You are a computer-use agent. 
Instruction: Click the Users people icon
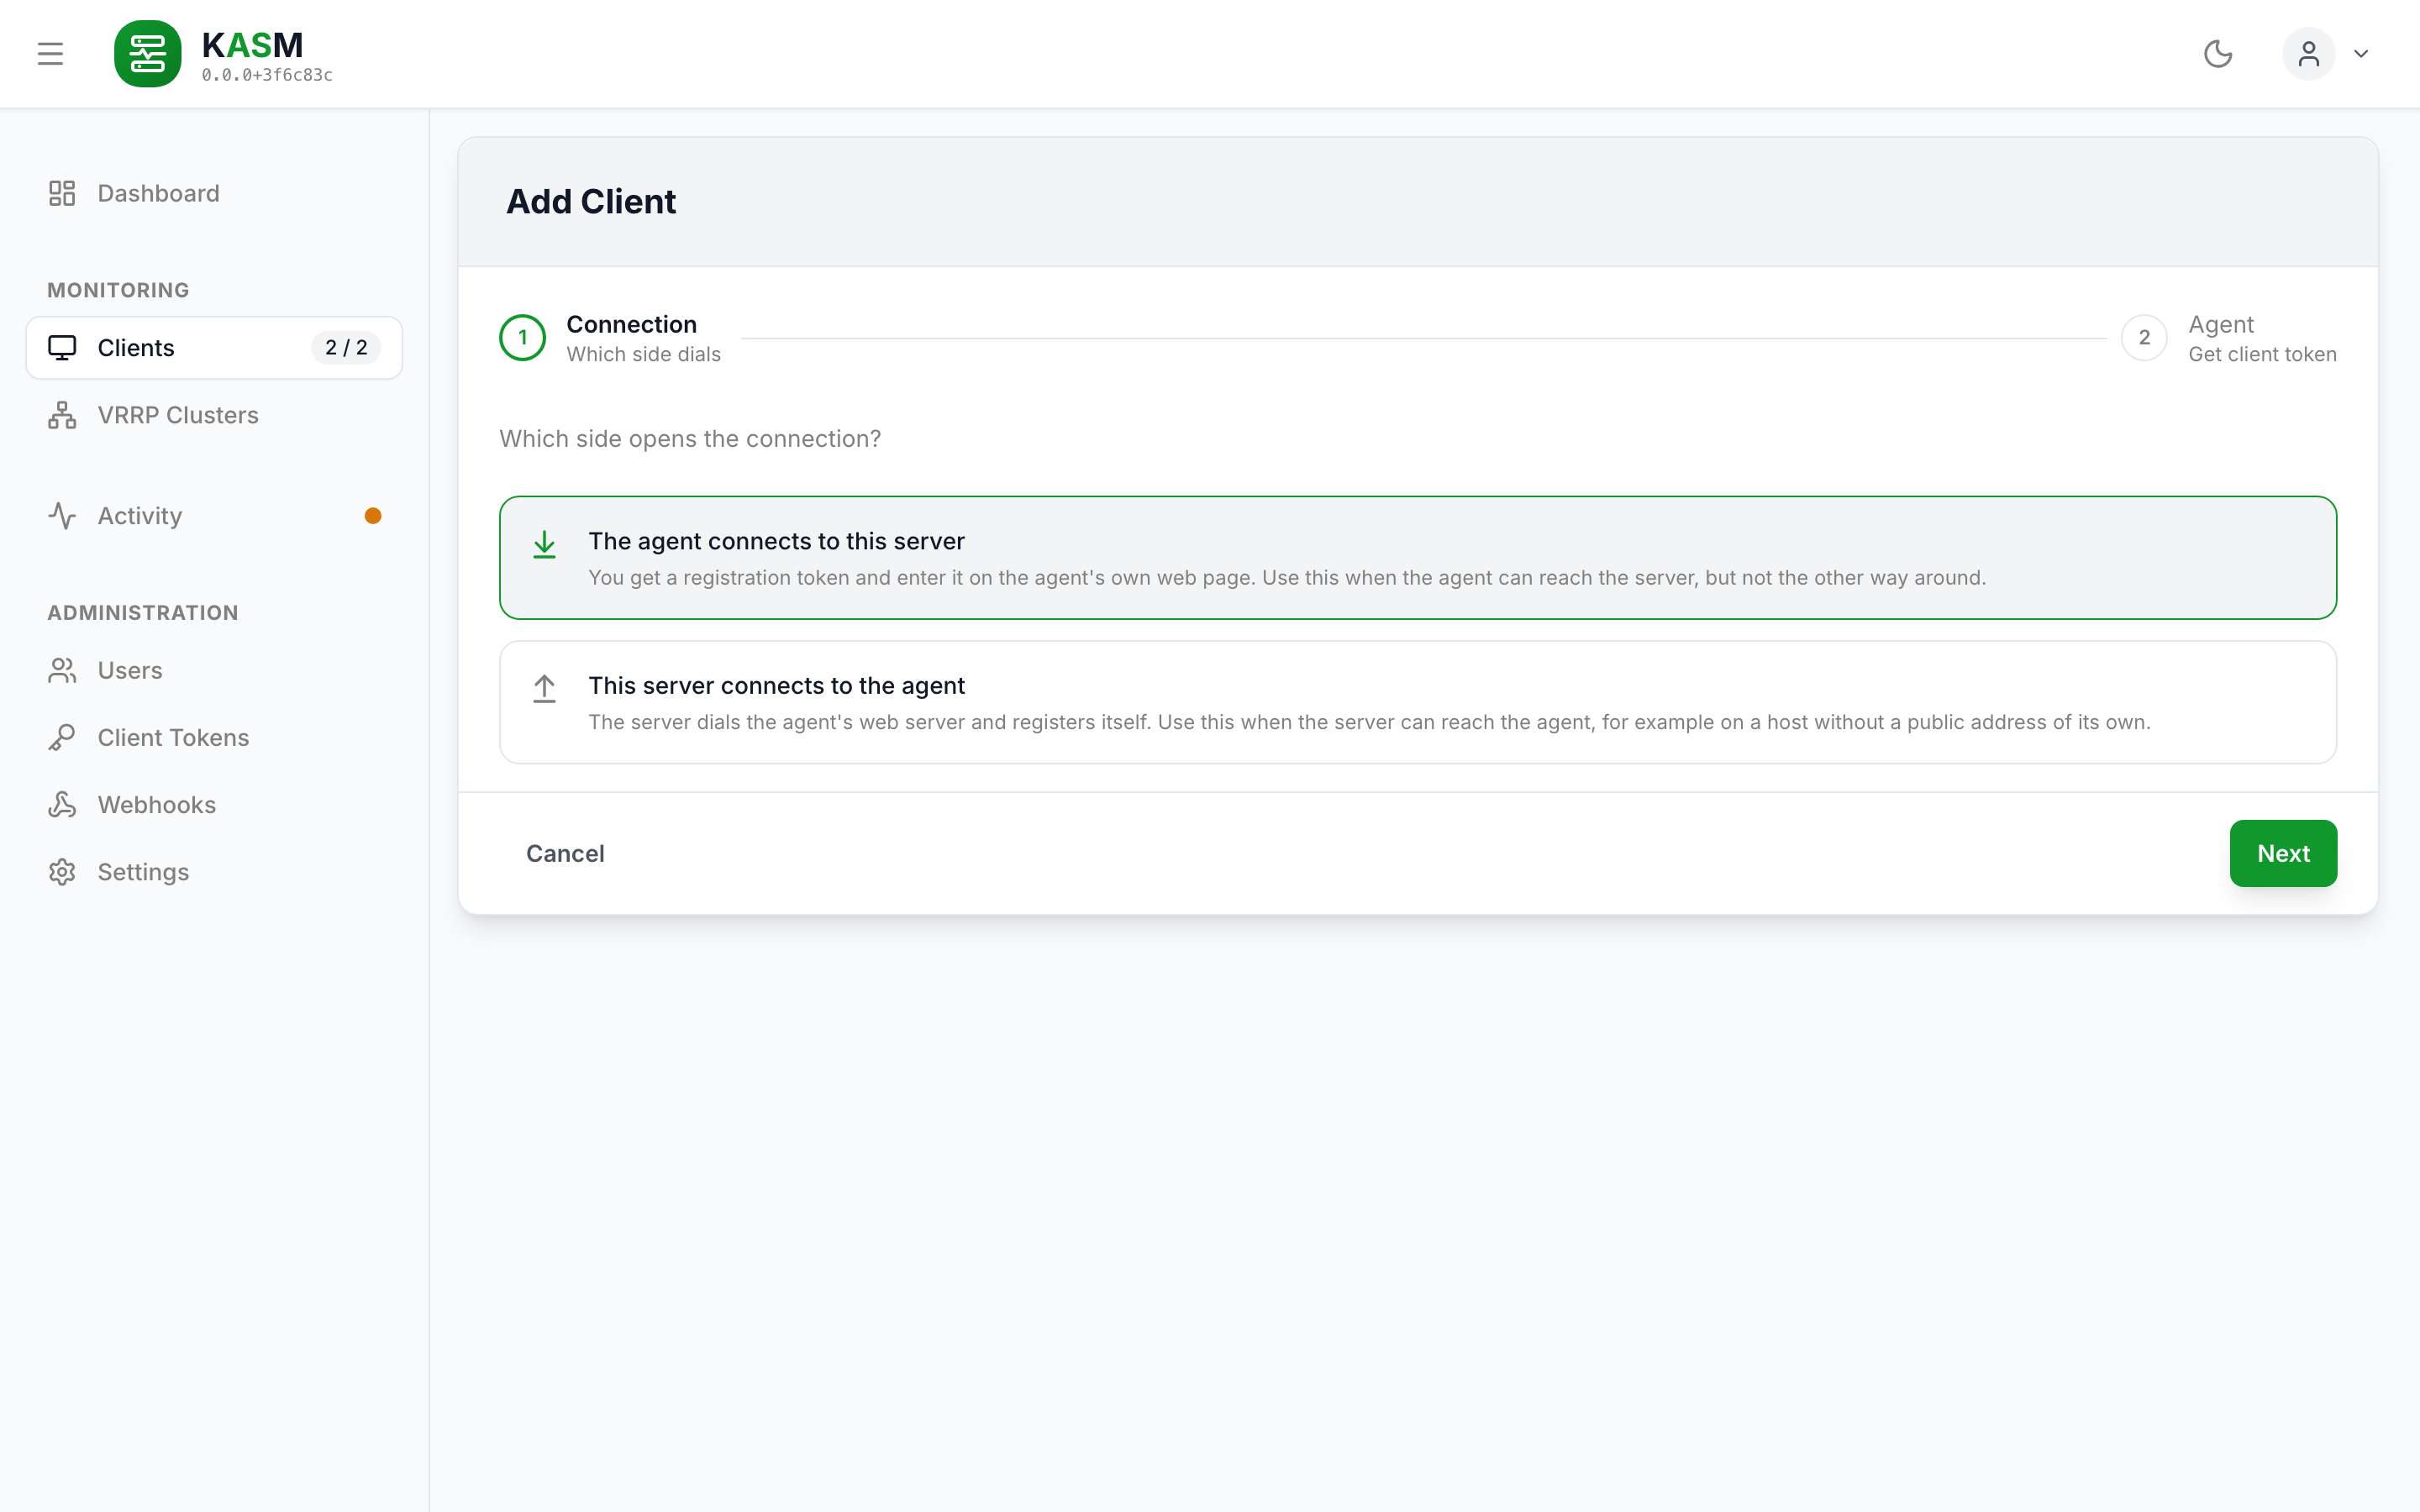[x=62, y=670]
